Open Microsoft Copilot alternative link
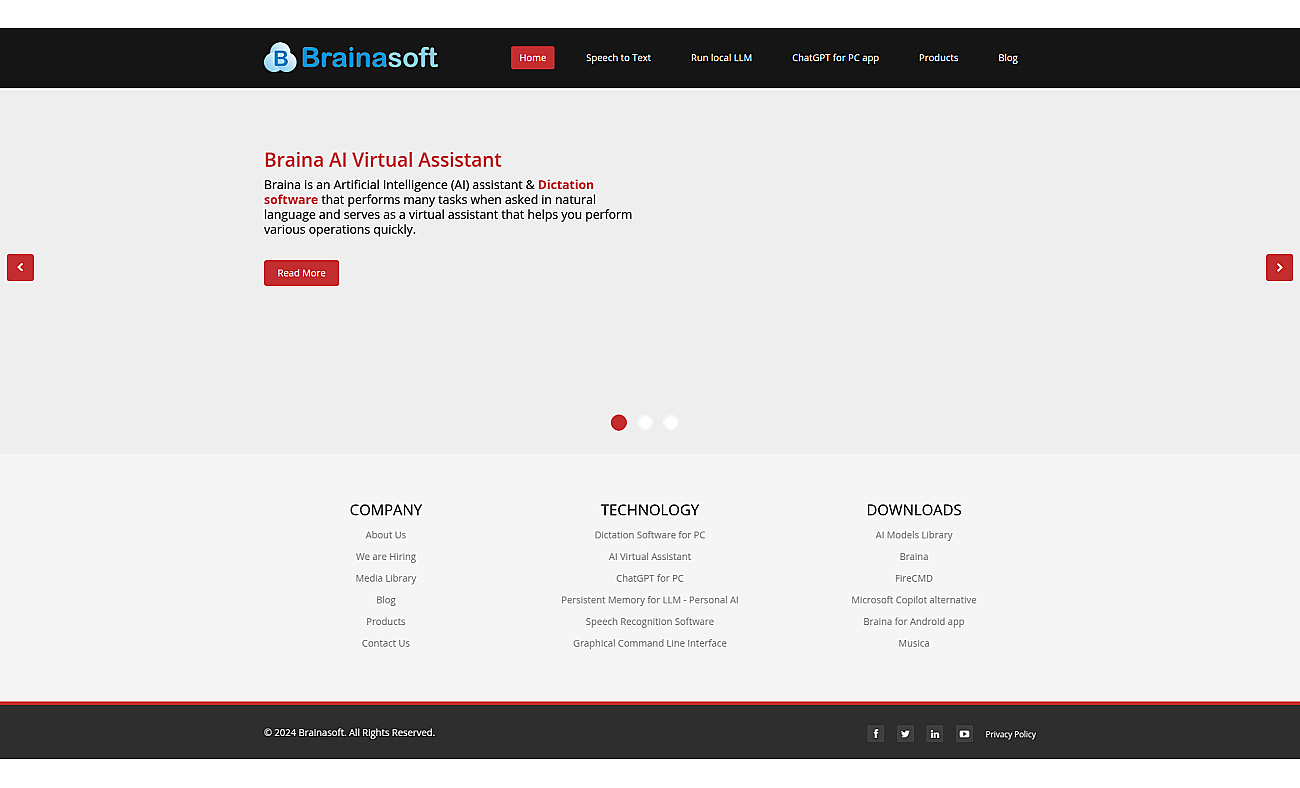 [914, 600]
